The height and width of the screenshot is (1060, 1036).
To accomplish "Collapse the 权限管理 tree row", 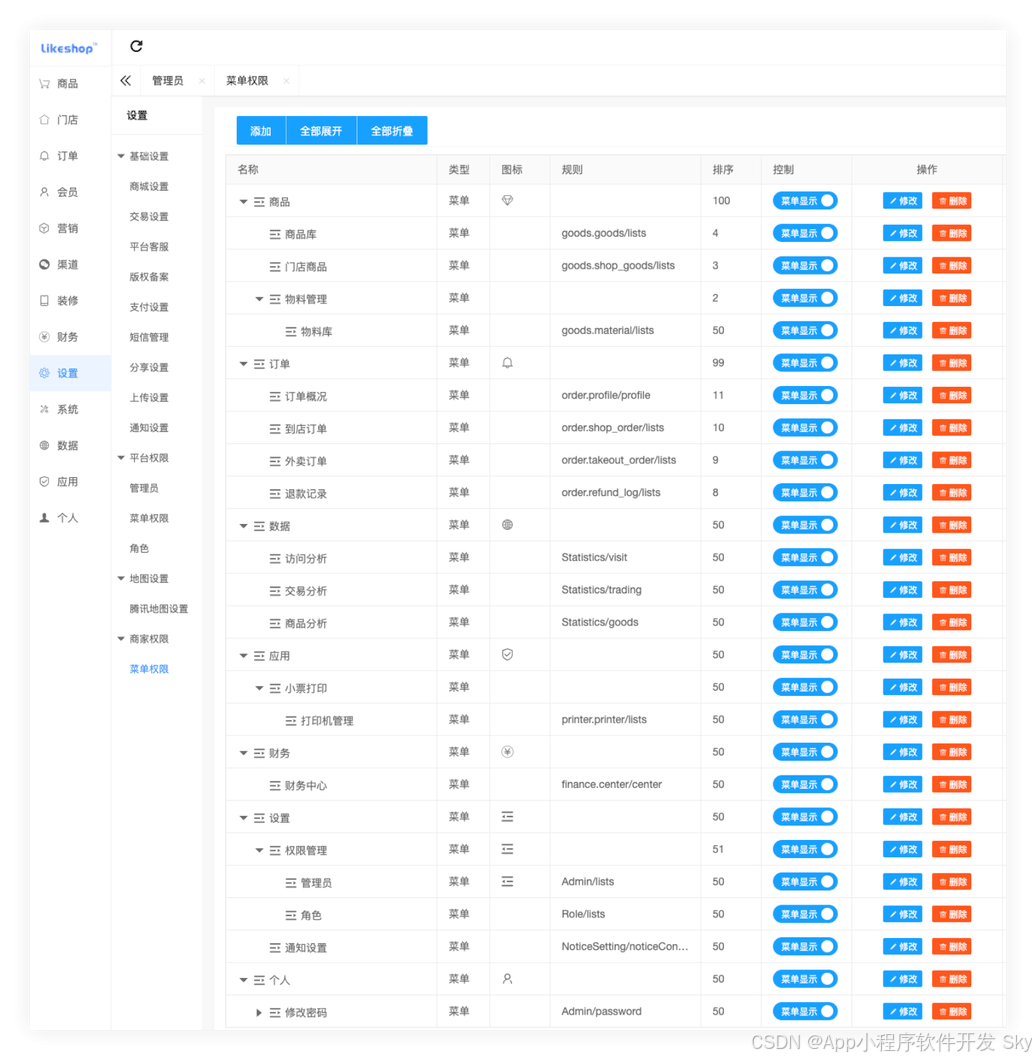I will pyautogui.click(x=259, y=850).
